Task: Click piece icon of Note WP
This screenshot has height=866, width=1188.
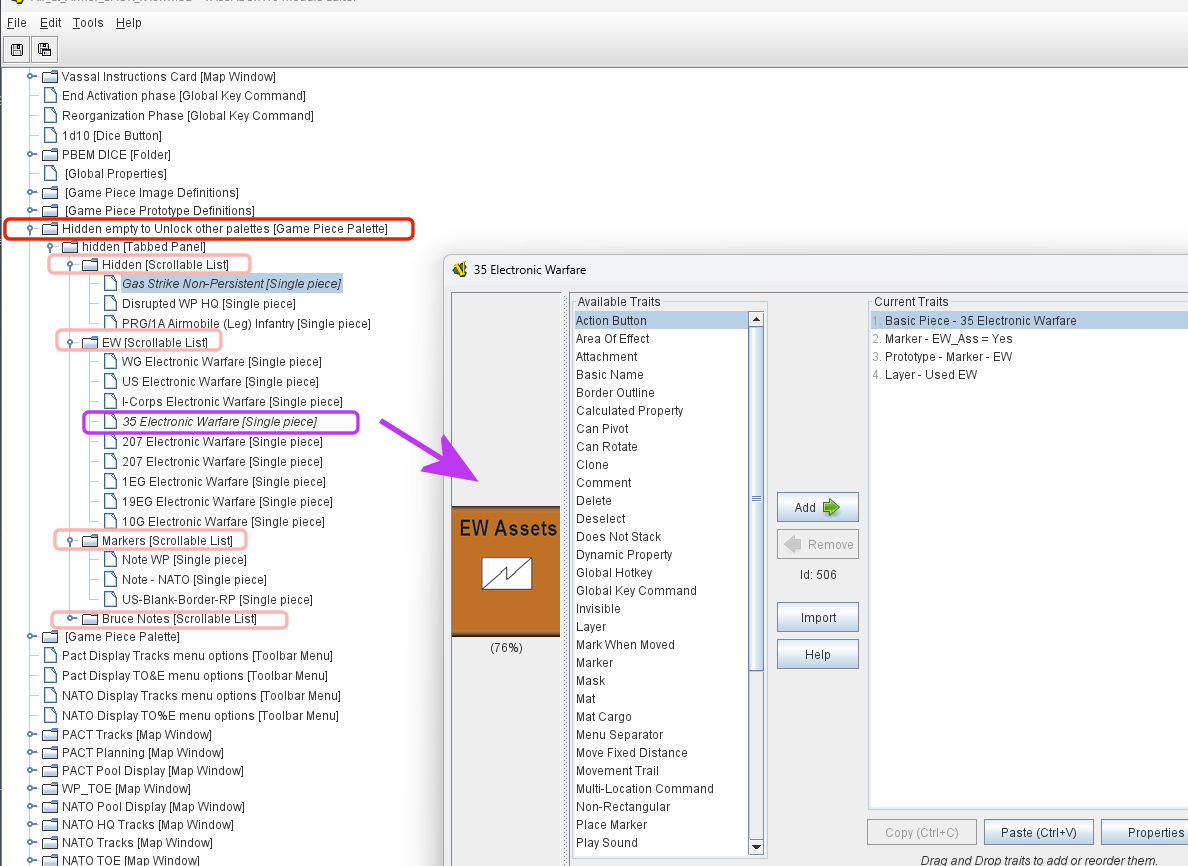Action: (110, 559)
